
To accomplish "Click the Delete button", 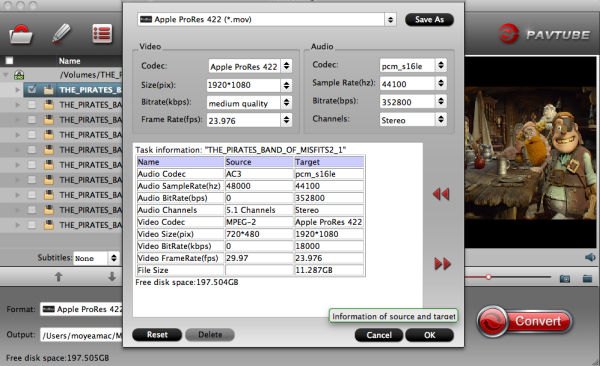I will pyautogui.click(x=210, y=335).
